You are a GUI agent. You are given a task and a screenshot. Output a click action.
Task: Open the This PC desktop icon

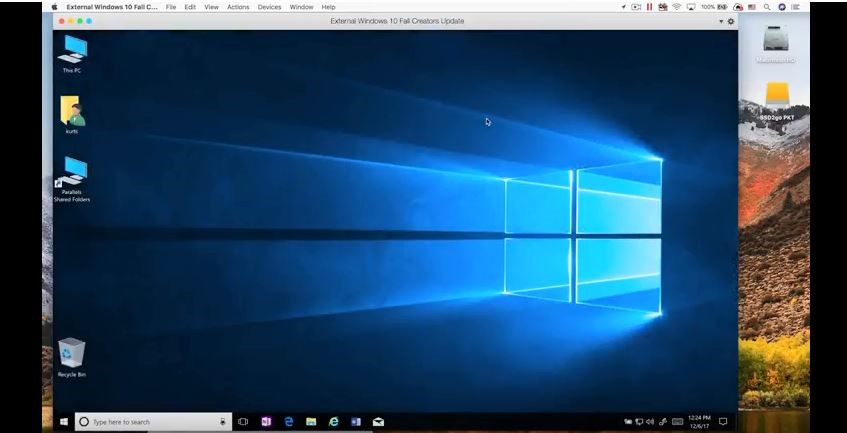pos(72,53)
